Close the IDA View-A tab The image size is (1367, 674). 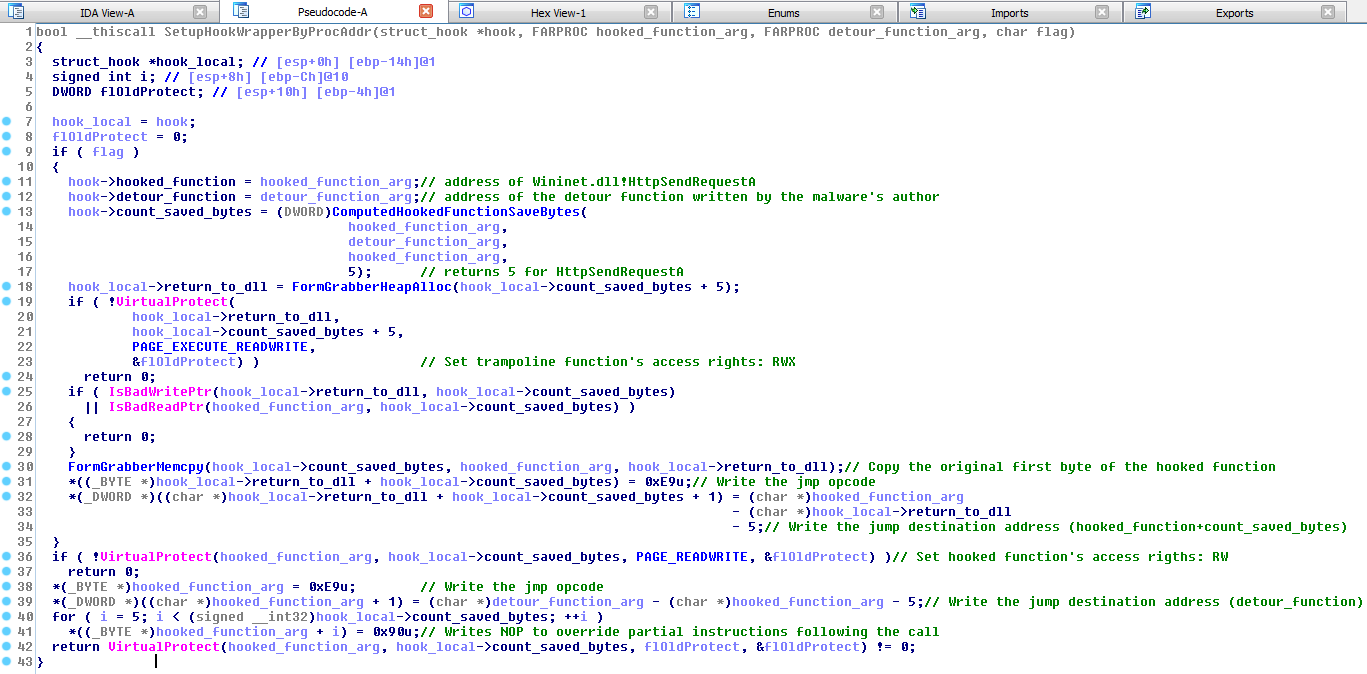coord(200,12)
